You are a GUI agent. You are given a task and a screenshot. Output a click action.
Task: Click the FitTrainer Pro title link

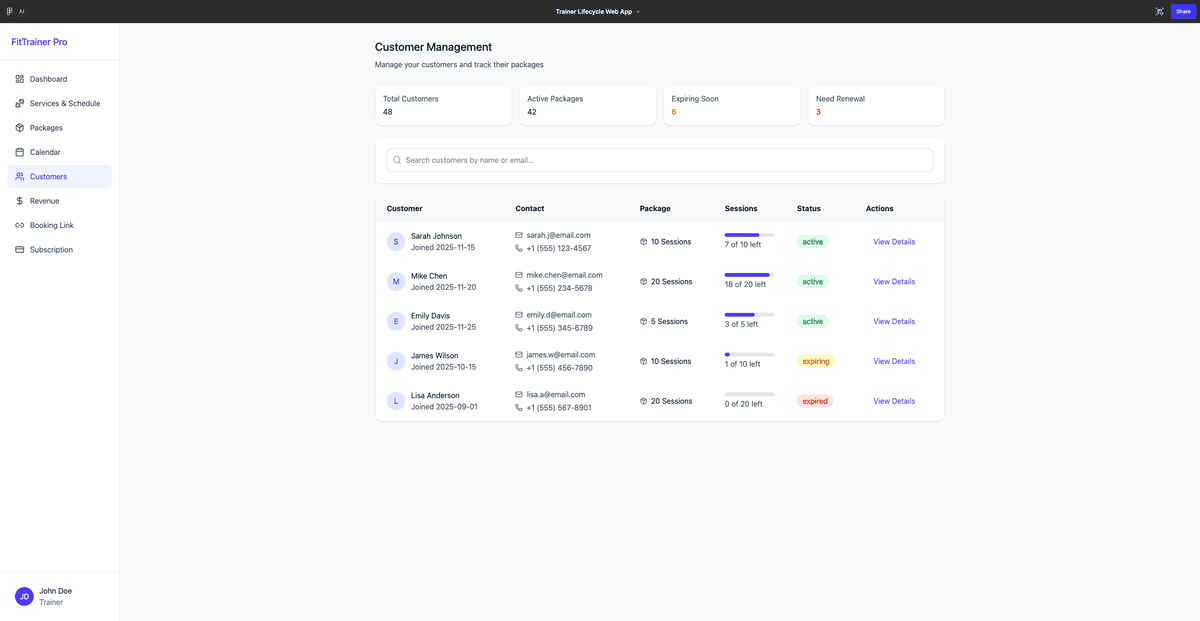coord(38,41)
